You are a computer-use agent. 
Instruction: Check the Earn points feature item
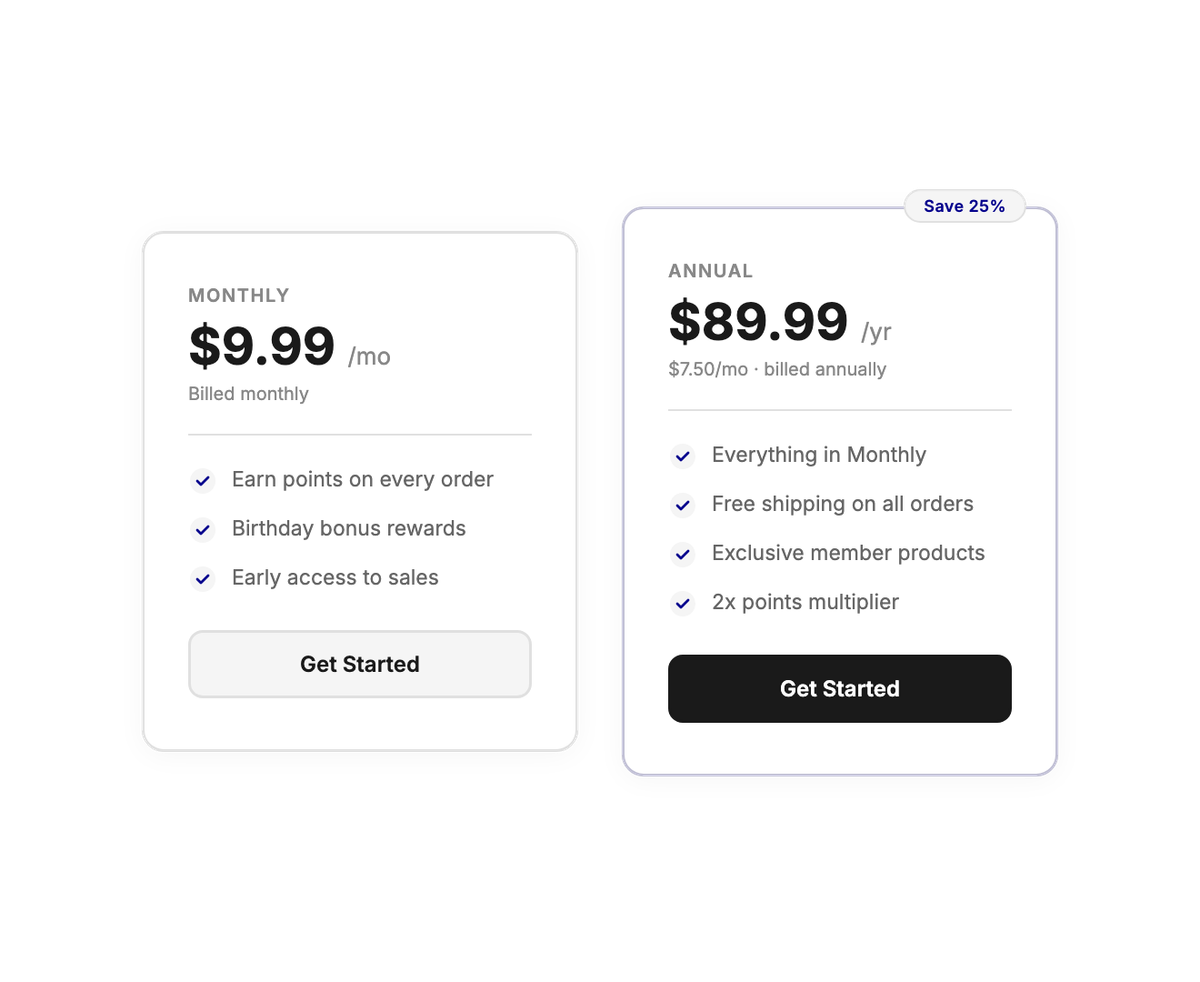click(362, 479)
